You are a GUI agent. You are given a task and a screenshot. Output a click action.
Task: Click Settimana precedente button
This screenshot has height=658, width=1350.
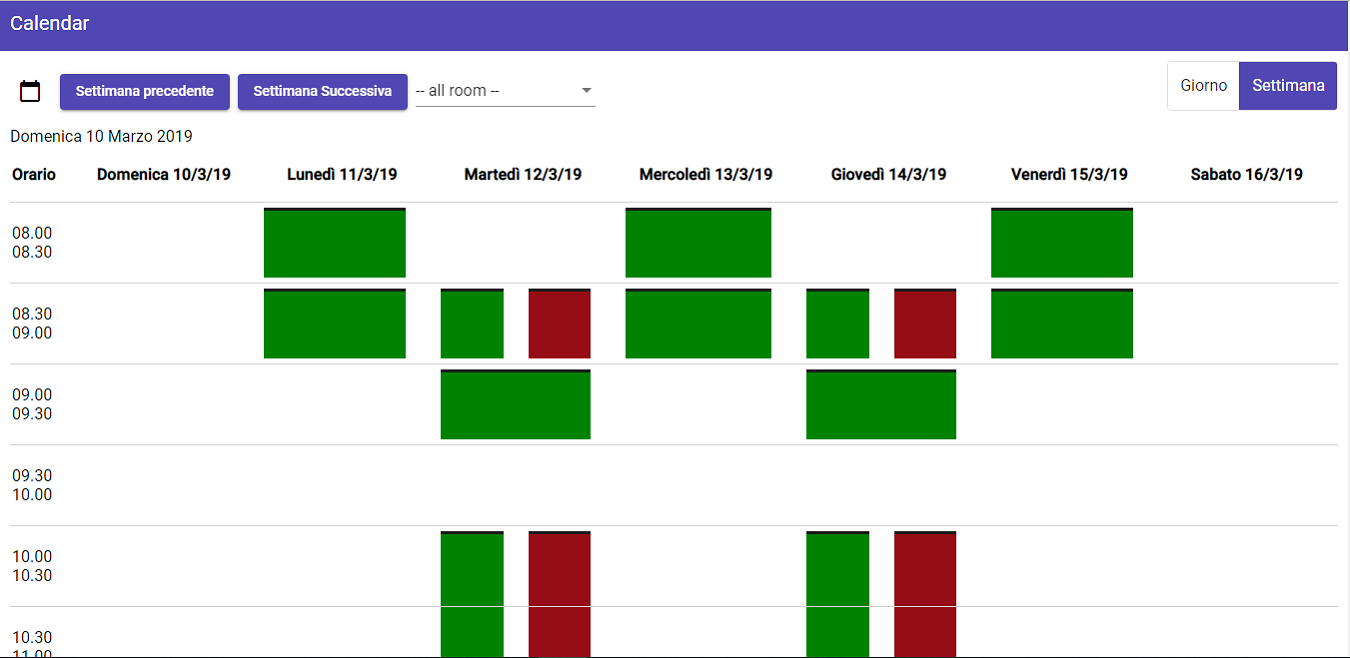(x=144, y=91)
